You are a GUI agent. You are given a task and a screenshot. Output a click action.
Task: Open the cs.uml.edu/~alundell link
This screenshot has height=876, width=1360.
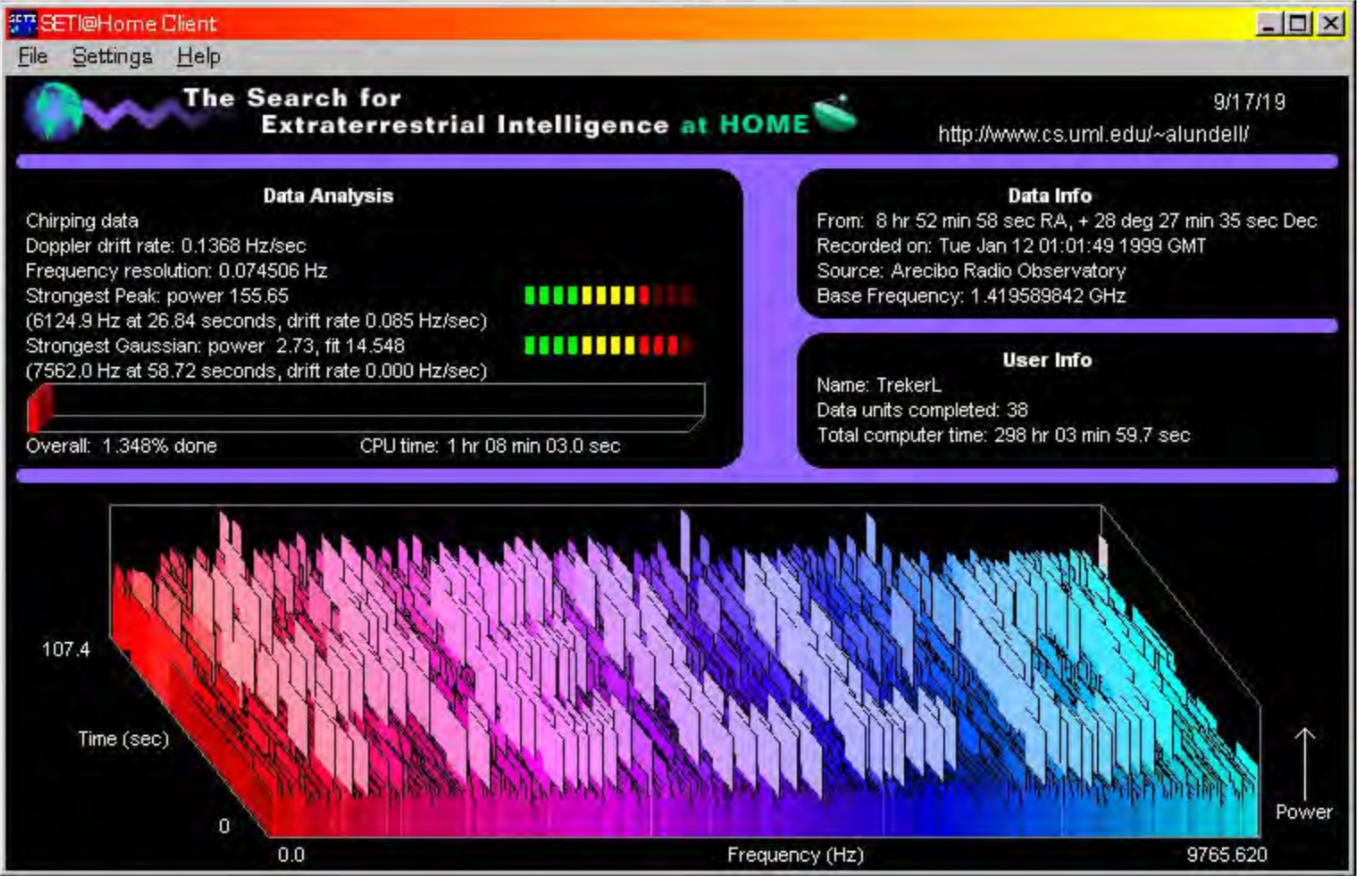1093,135
